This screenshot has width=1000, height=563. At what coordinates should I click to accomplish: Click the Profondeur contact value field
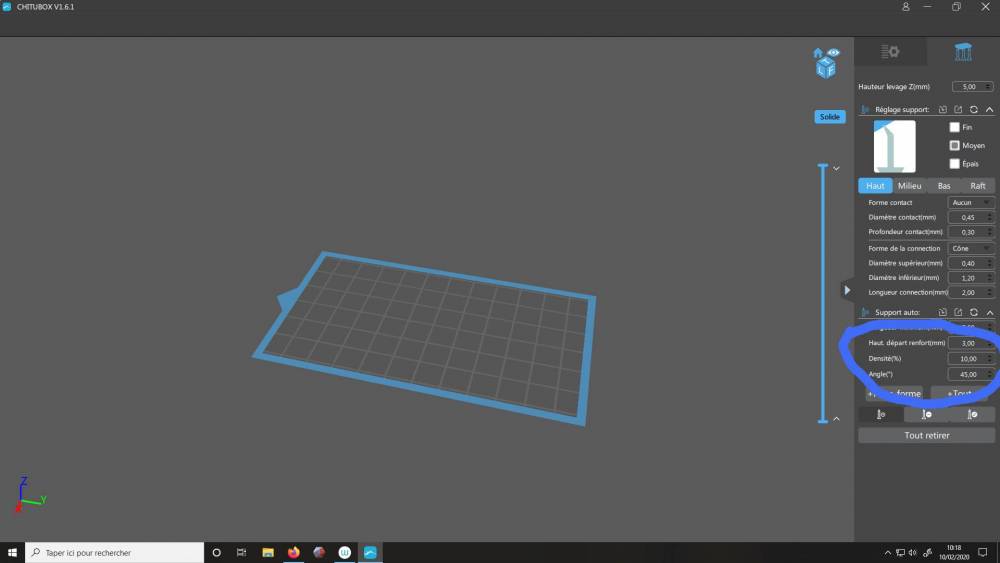971,232
